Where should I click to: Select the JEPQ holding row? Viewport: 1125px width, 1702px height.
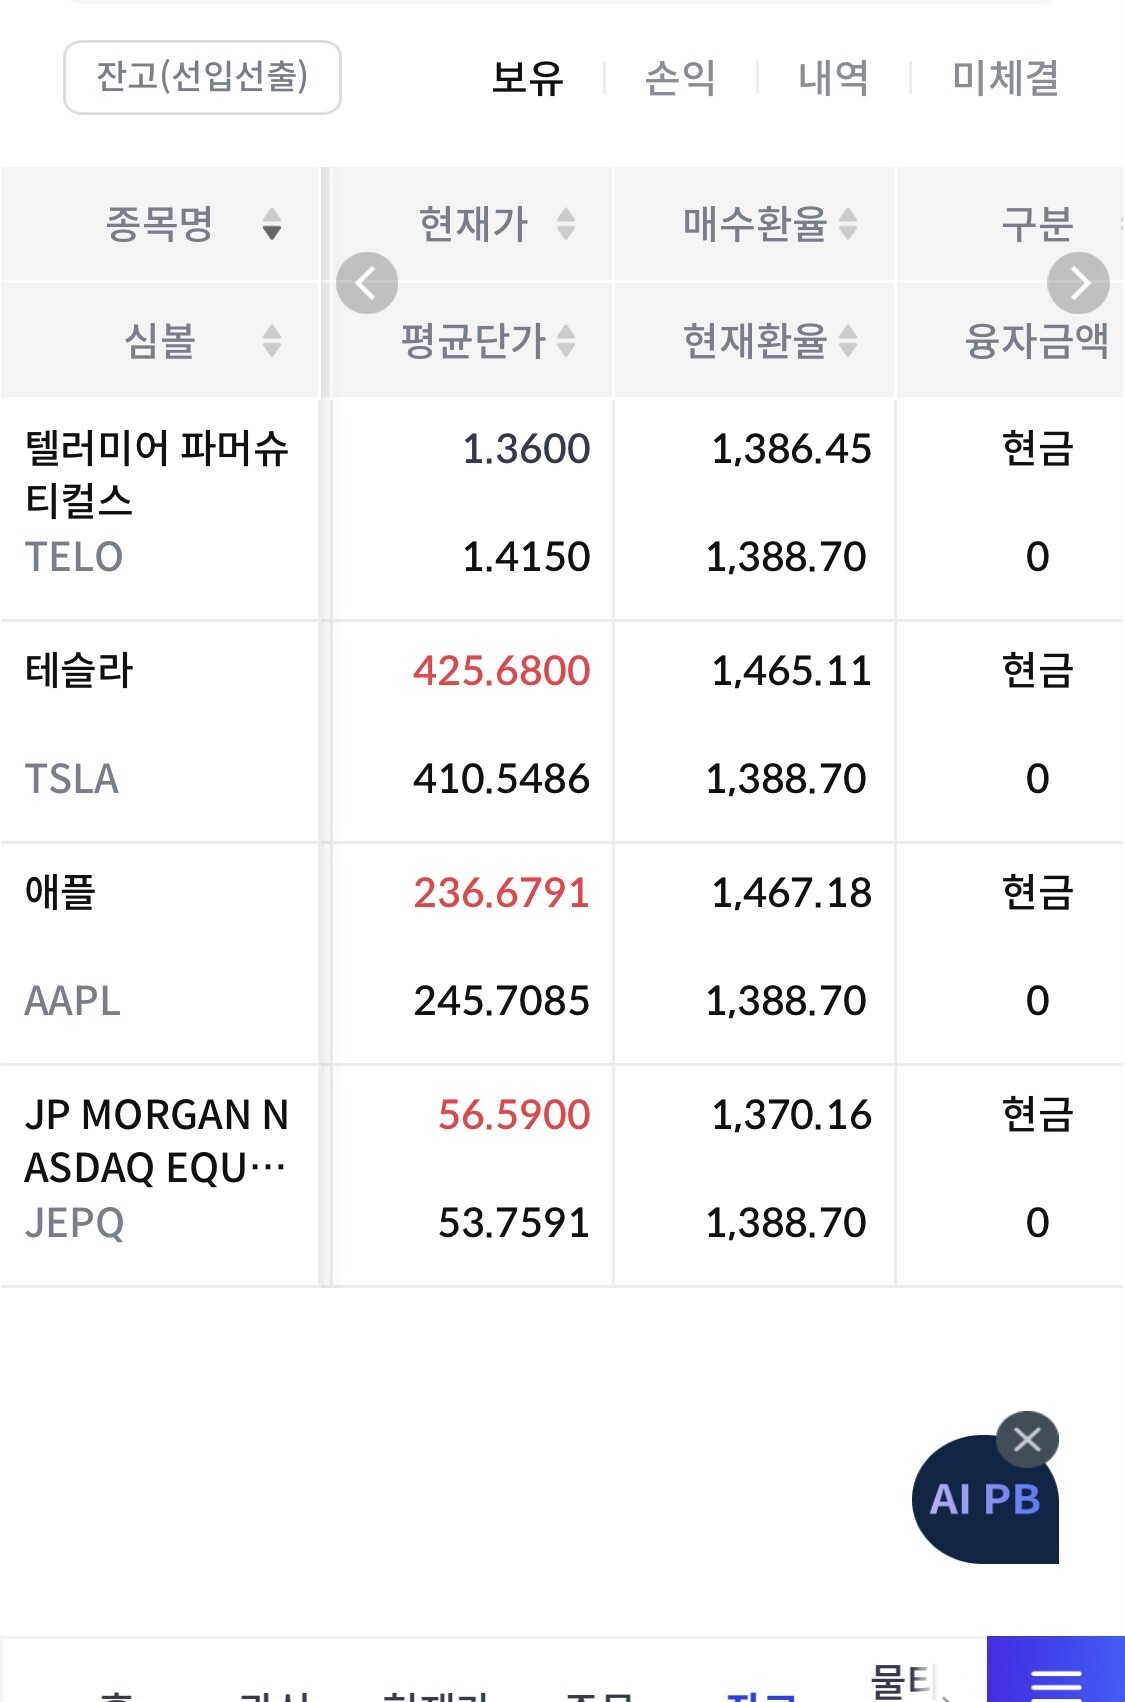[160, 1174]
